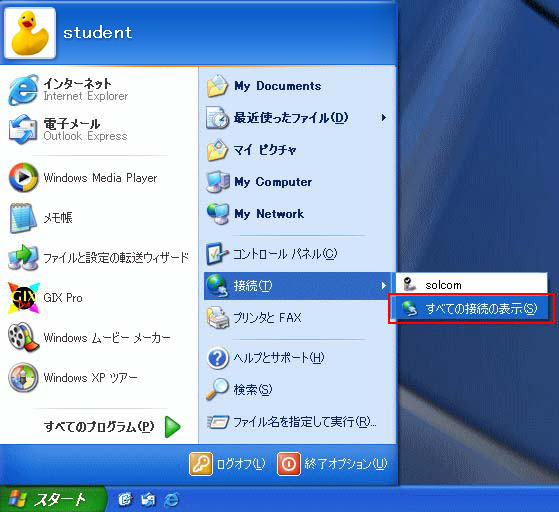Click the 電子メール label text
The width and height of the screenshot is (559, 512).
coord(72,124)
